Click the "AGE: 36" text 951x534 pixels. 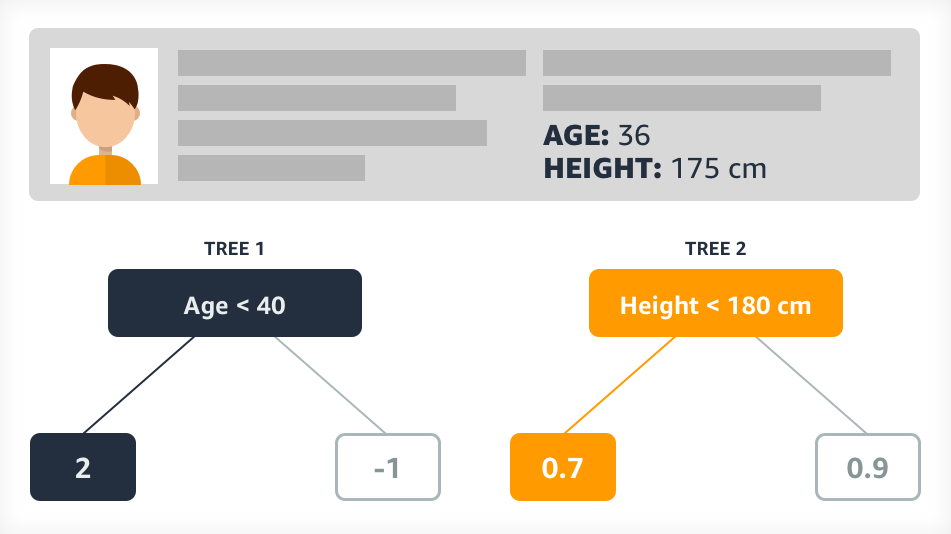(597, 135)
